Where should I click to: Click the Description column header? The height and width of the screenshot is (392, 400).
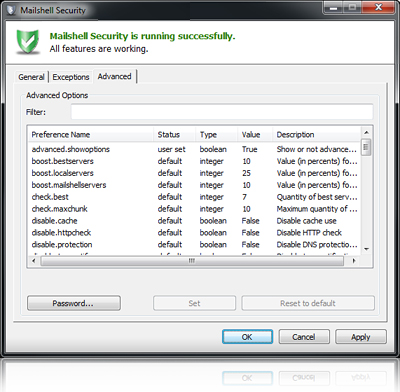pyautogui.click(x=316, y=135)
